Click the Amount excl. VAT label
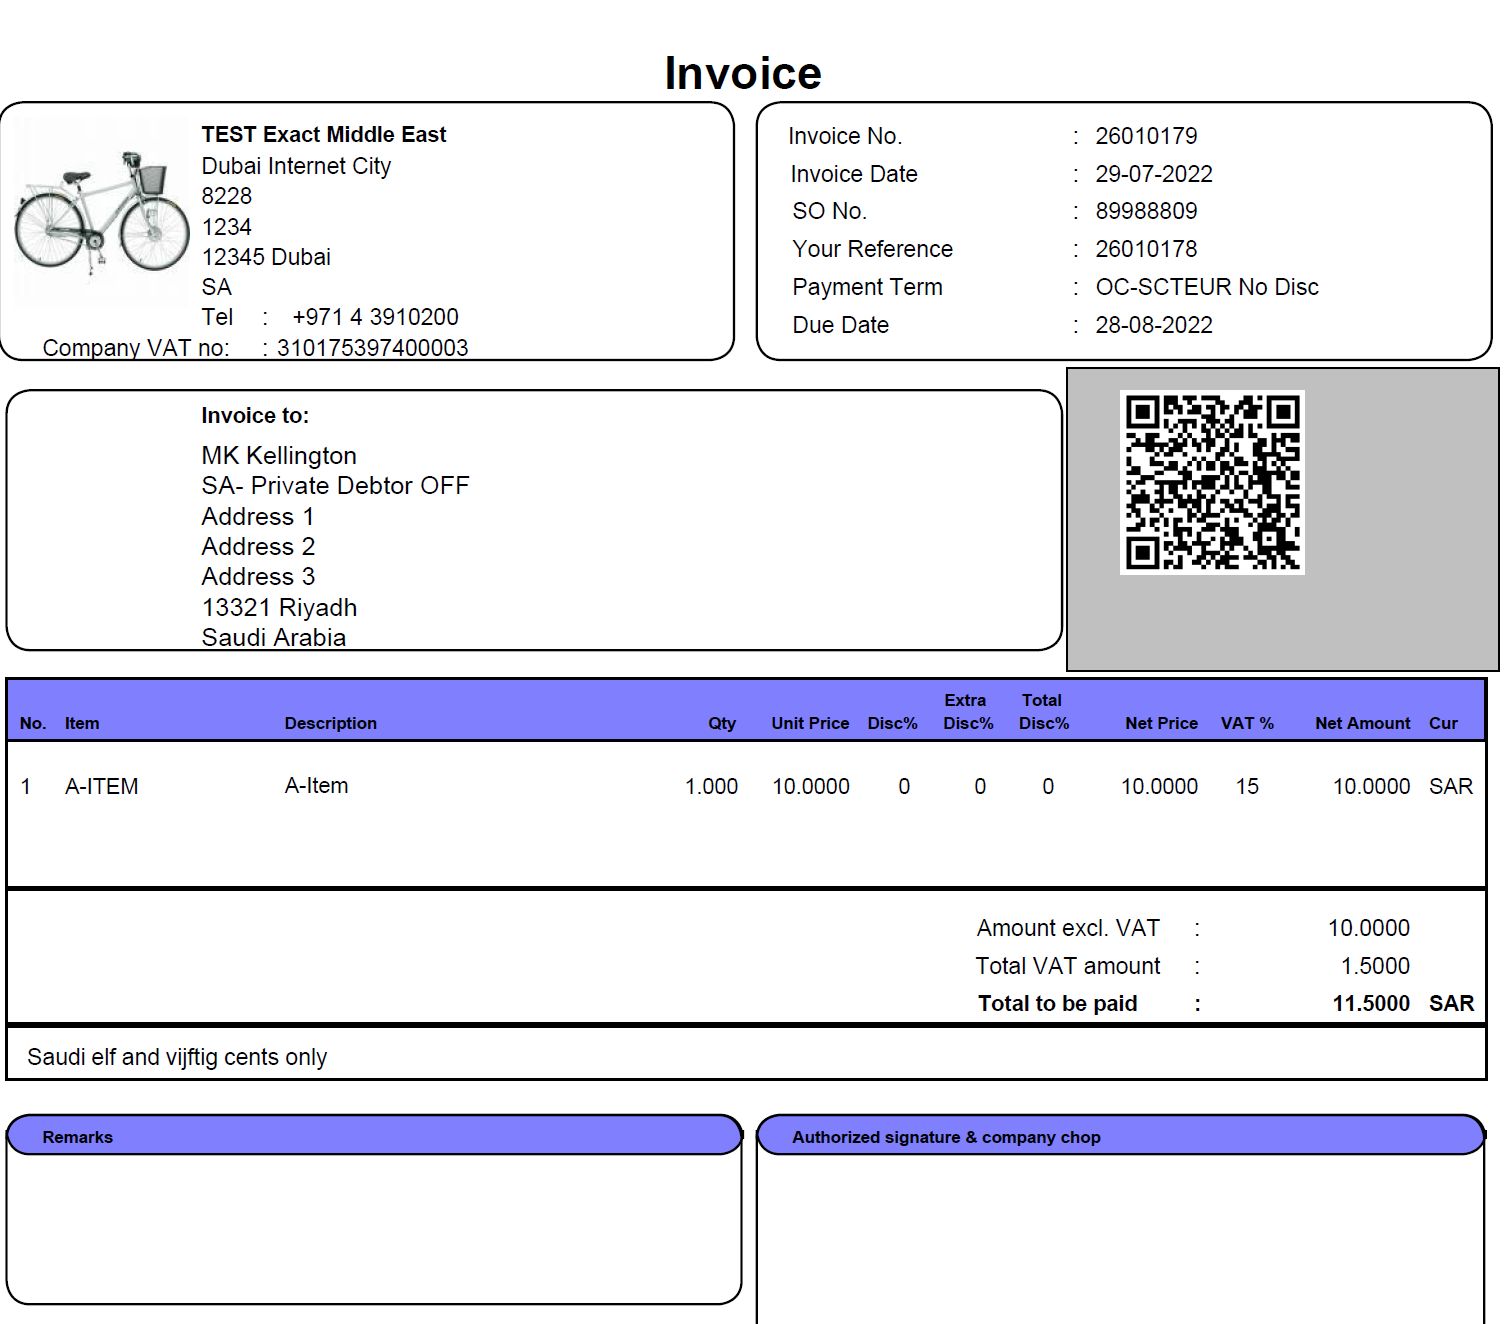The image size is (1508, 1324). [1068, 929]
